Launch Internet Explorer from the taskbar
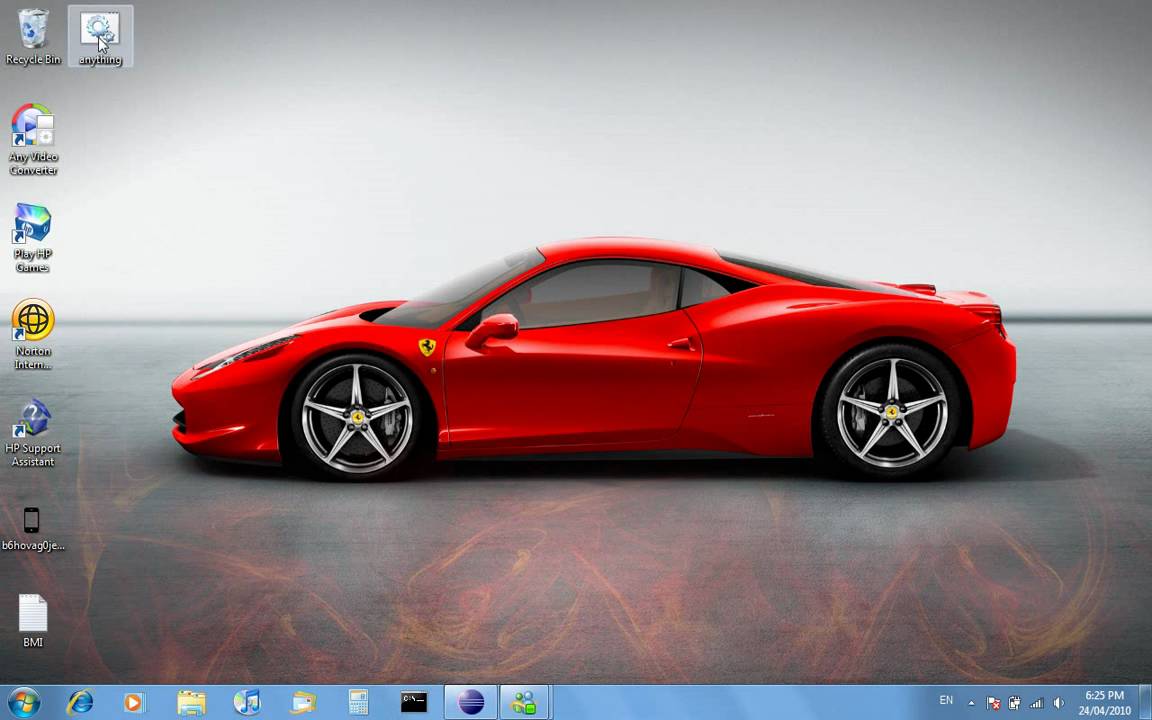This screenshot has height=720, width=1152. pos(79,702)
